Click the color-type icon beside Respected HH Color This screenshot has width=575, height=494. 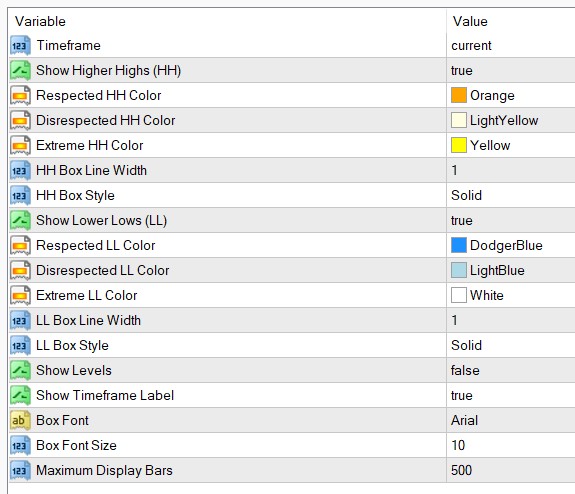pyautogui.click(x=20, y=95)
